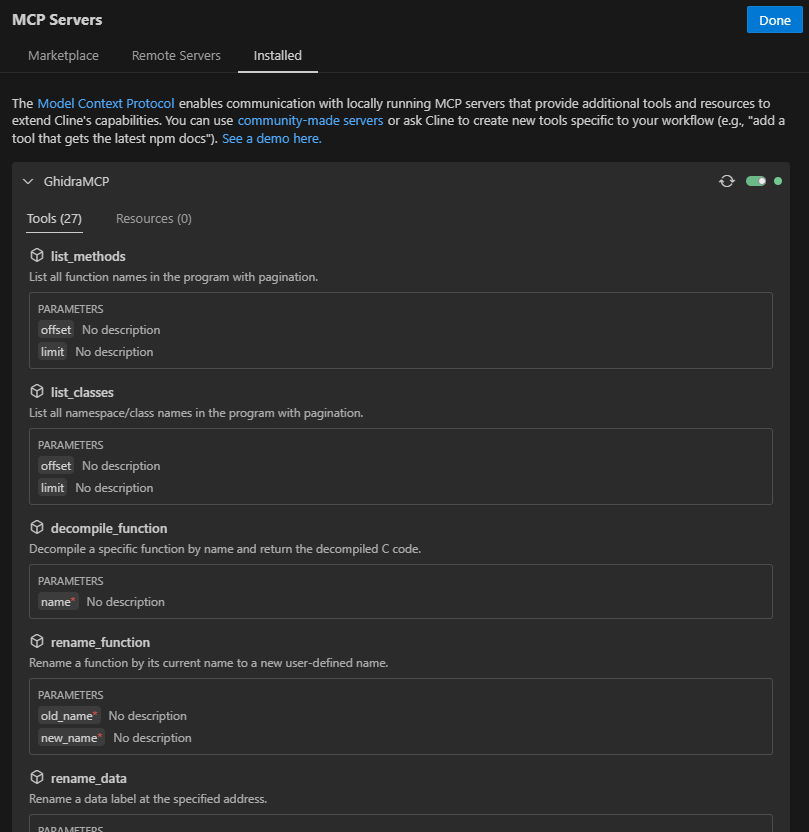809x832 pixels.
Task: Follow the community-made servers link
Action: (x=310, y=121)
